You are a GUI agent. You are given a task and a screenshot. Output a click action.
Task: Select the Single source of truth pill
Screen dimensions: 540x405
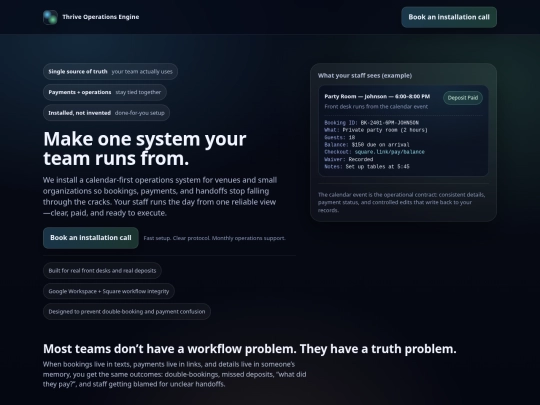(110, 72)
